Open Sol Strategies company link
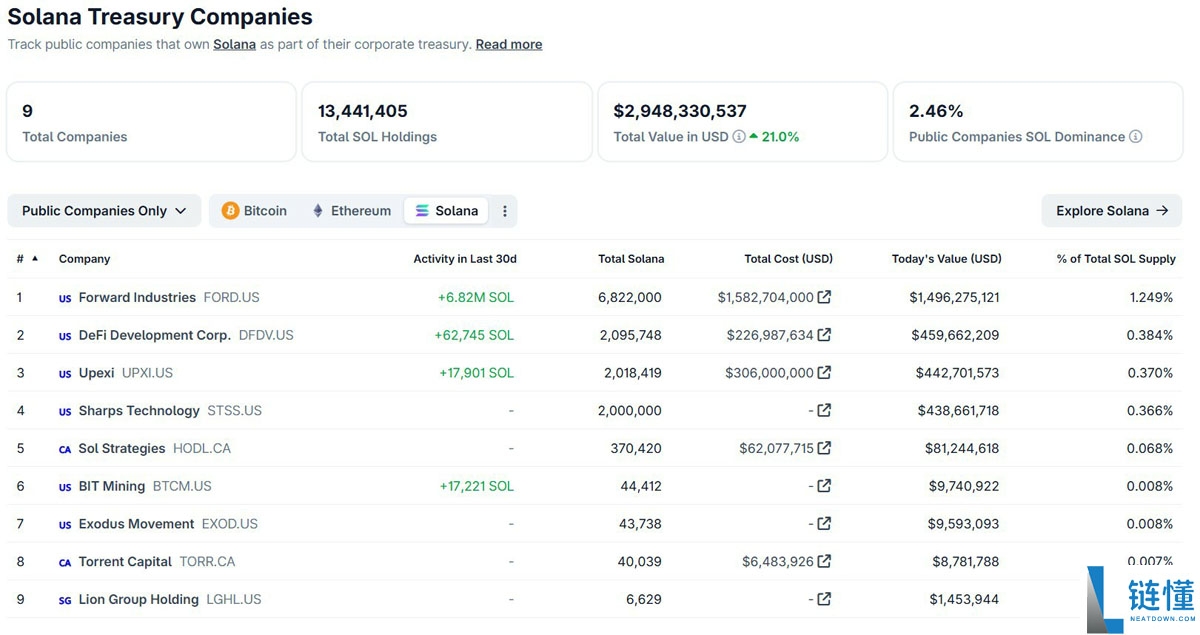The width and height of the screenshot is (1200, 635). click(x=122, y=448)
